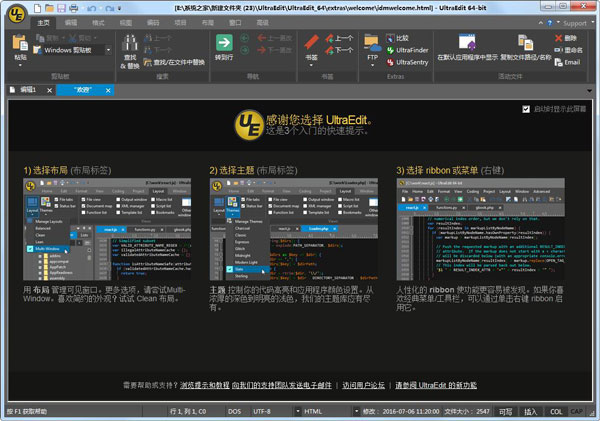Expand the Bookmark (书签) dropdown arrow

pos(311,65)
